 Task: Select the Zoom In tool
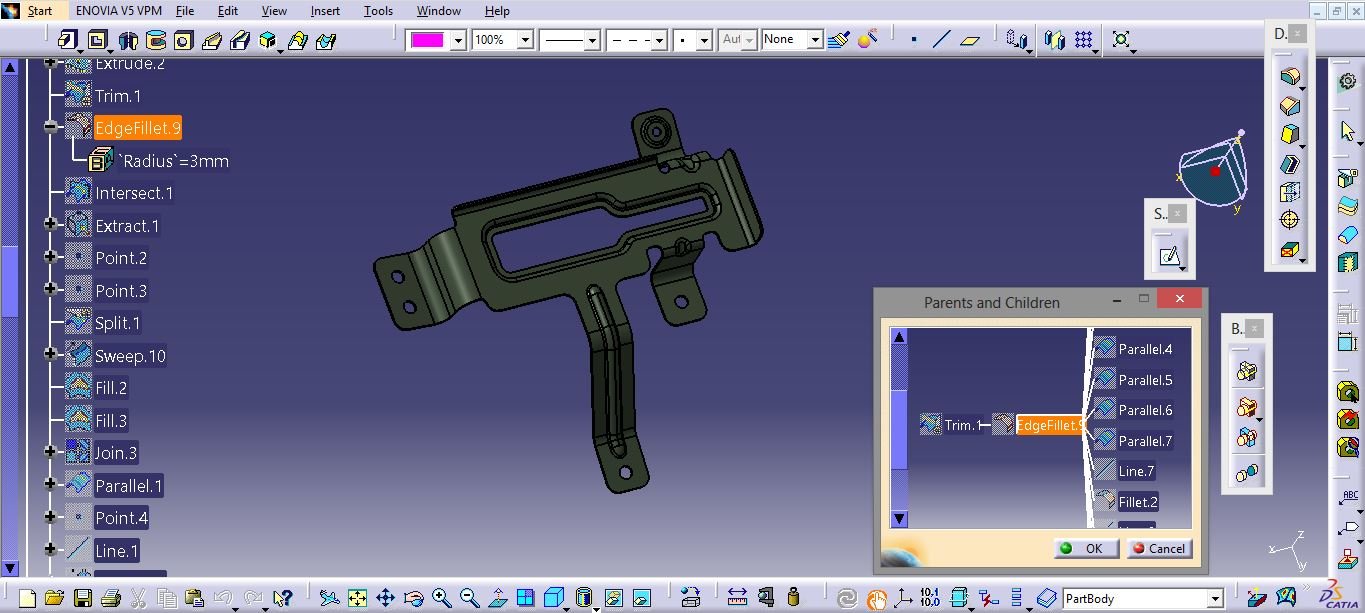[x=439, y=599]
